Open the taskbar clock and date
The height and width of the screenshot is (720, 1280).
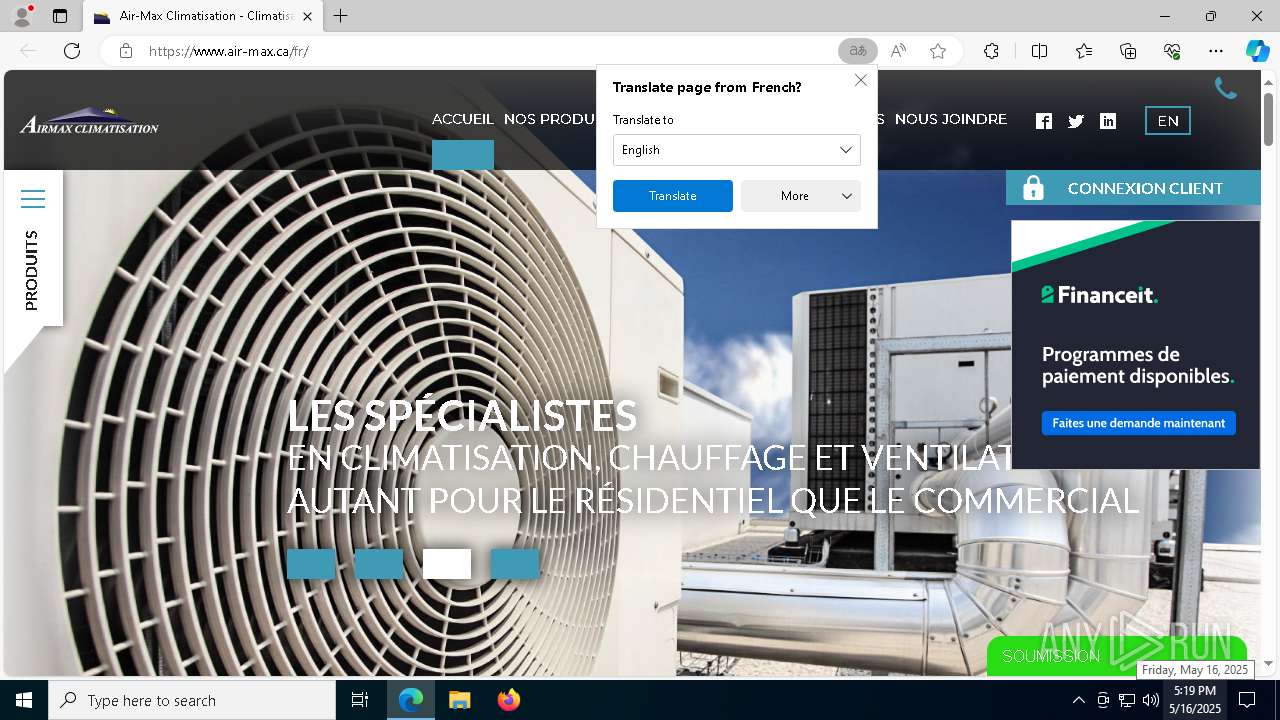pyautogui.click(x=1196, y=700)
